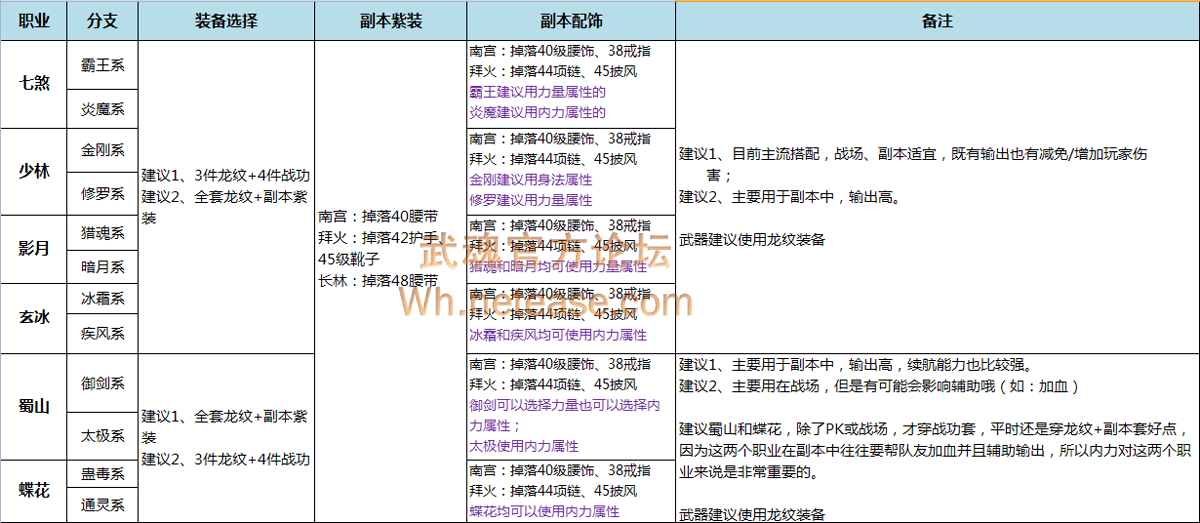The width and height of the screenshot is (1200, 523).
Task: Select the 玄冰 class cell
Action: click(x=33, y=317)
